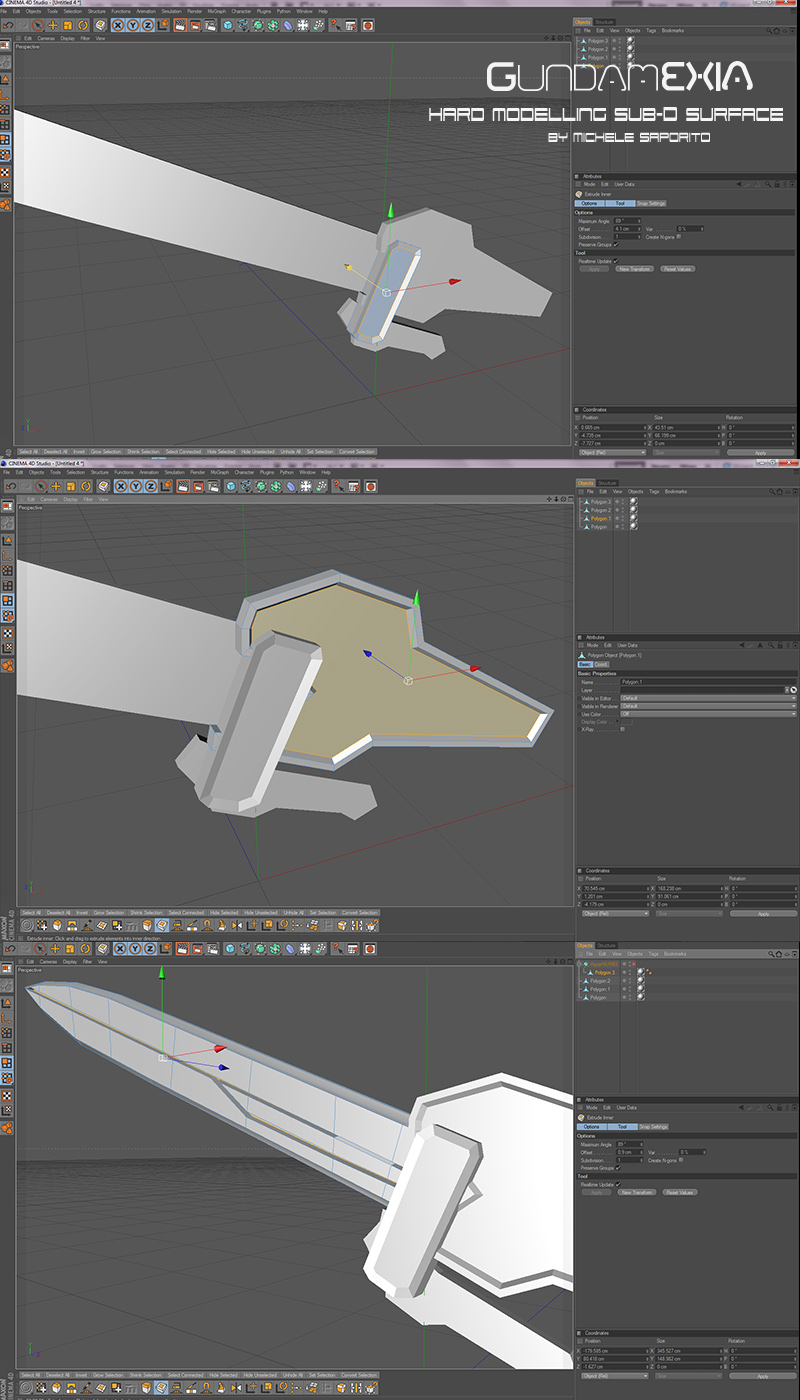Click search magnifier in middle screenshot Objects manager
The image size is (800, 1400).
[x=772, y=492]
